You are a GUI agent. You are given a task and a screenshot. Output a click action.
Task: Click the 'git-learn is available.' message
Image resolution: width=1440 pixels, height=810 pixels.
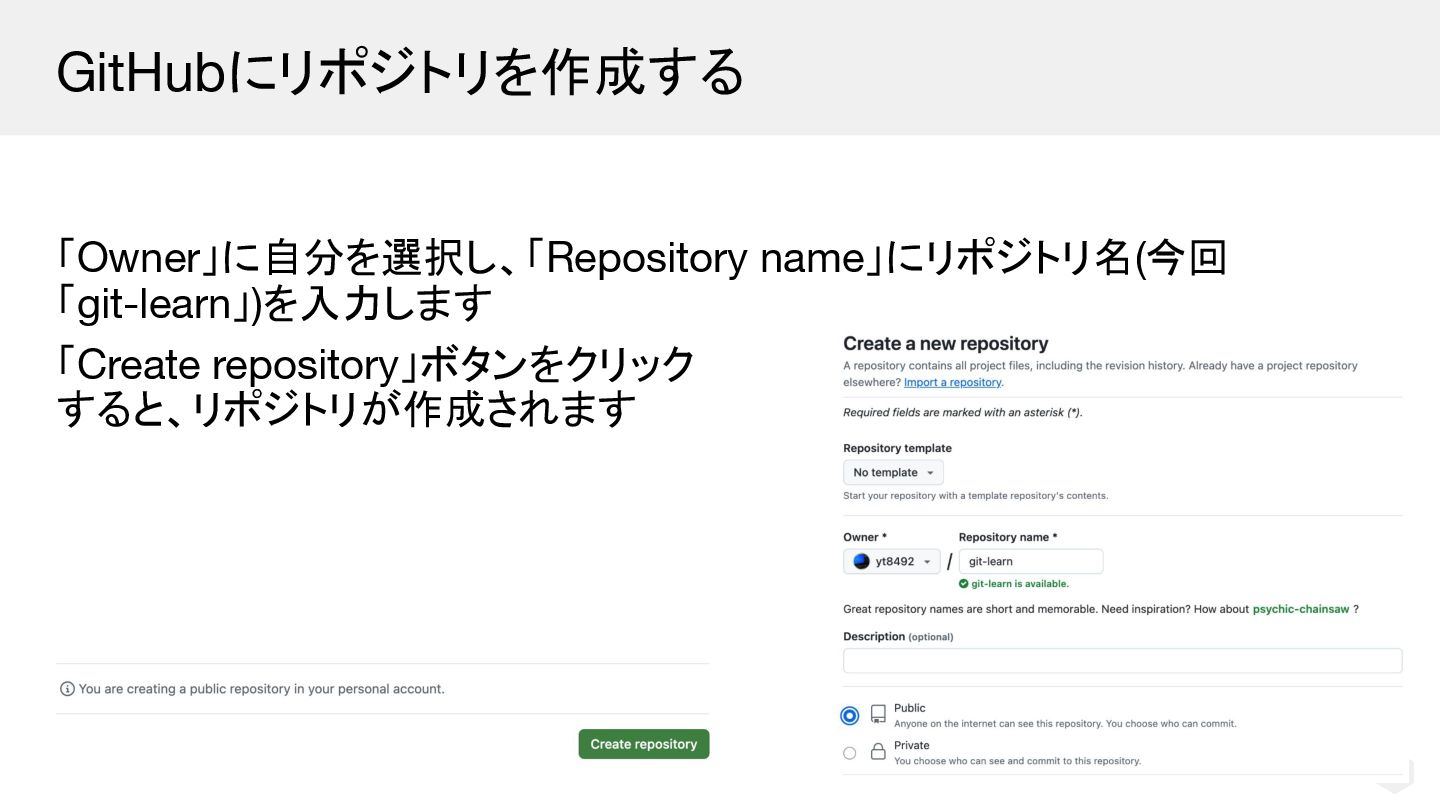coord(1020,584)
